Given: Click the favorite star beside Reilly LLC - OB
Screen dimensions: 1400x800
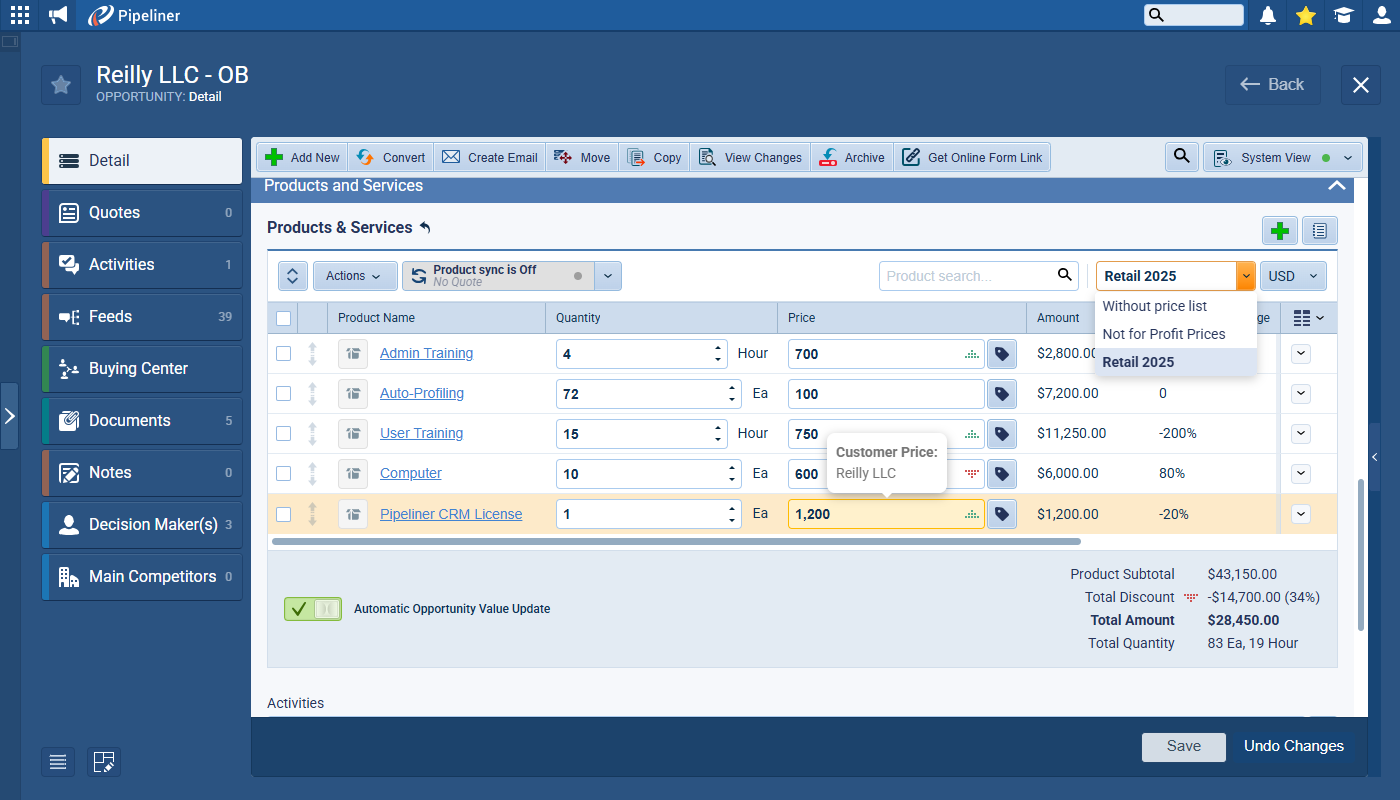Looking at the screenshot, I should pyautogui.click(x=61, y=85).
